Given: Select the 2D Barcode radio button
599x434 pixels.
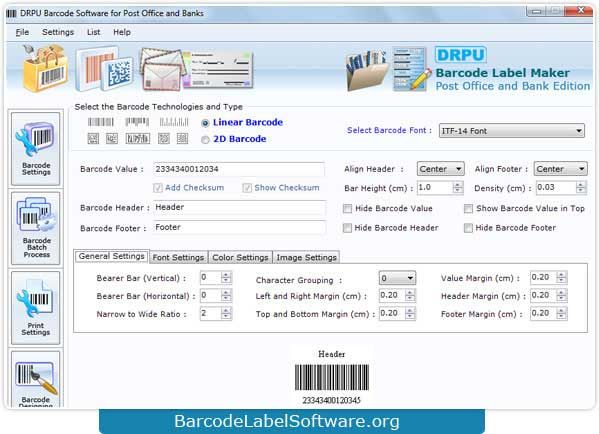Looking at the screenshot, I should (x=205, y=140).
